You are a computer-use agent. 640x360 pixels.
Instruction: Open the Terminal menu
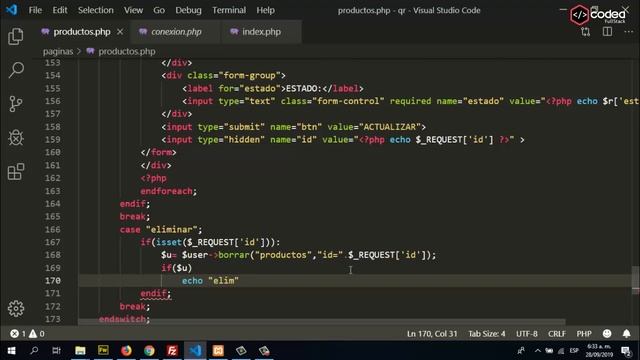click(x=229, y=10)
